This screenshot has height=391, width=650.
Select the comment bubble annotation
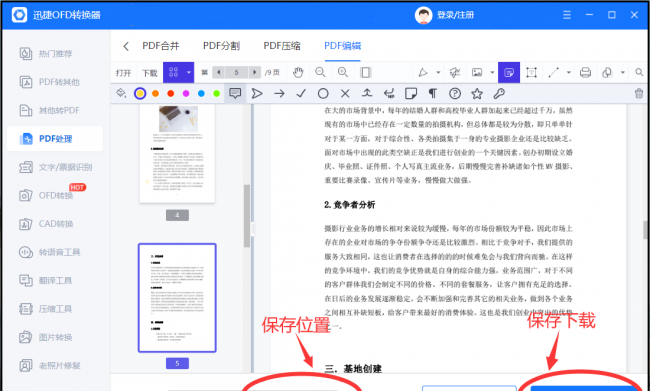click(235, 93)
